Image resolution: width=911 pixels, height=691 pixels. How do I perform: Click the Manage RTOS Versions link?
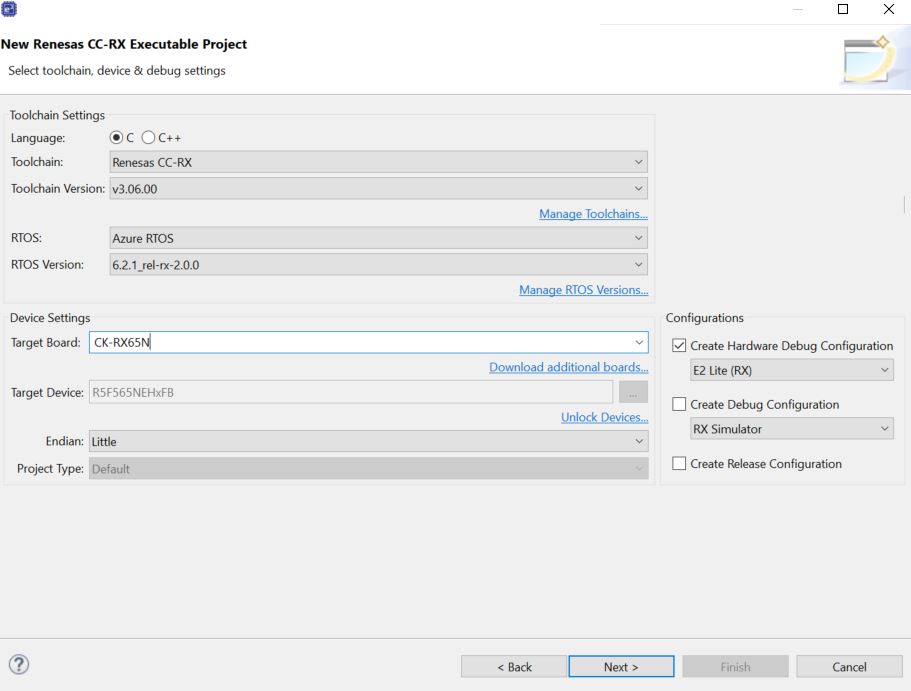tap(583, 289)
